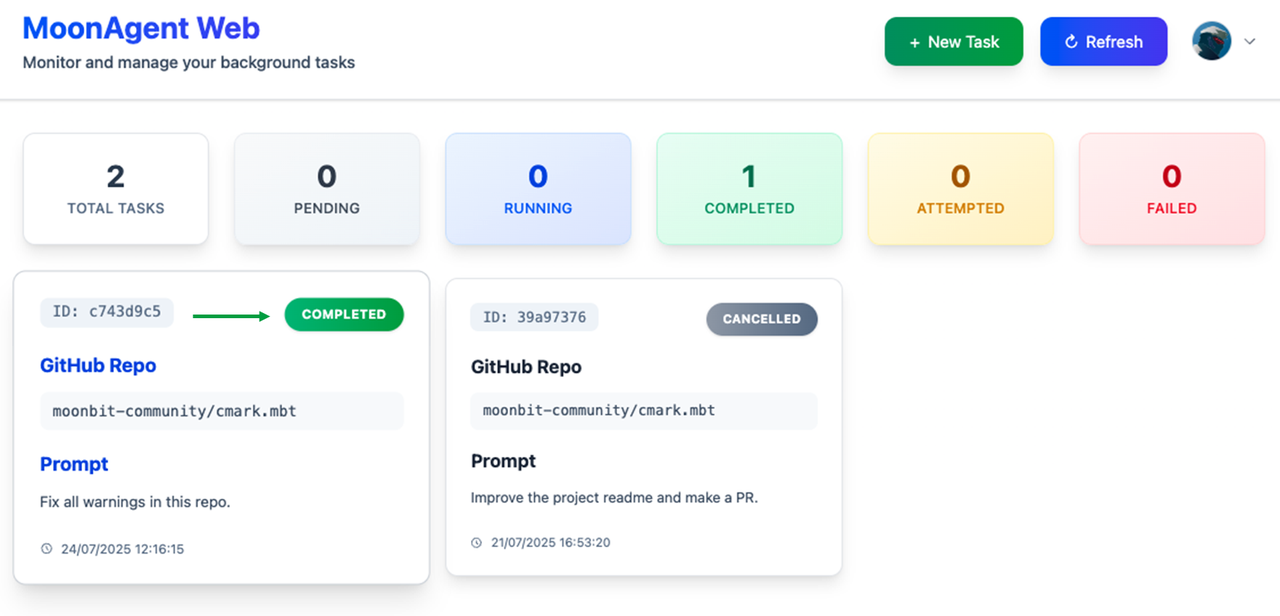Show tasks from the Completed stat card
Image resolution: width=1280 pixels, height=616 pixels.
point(749,189)
